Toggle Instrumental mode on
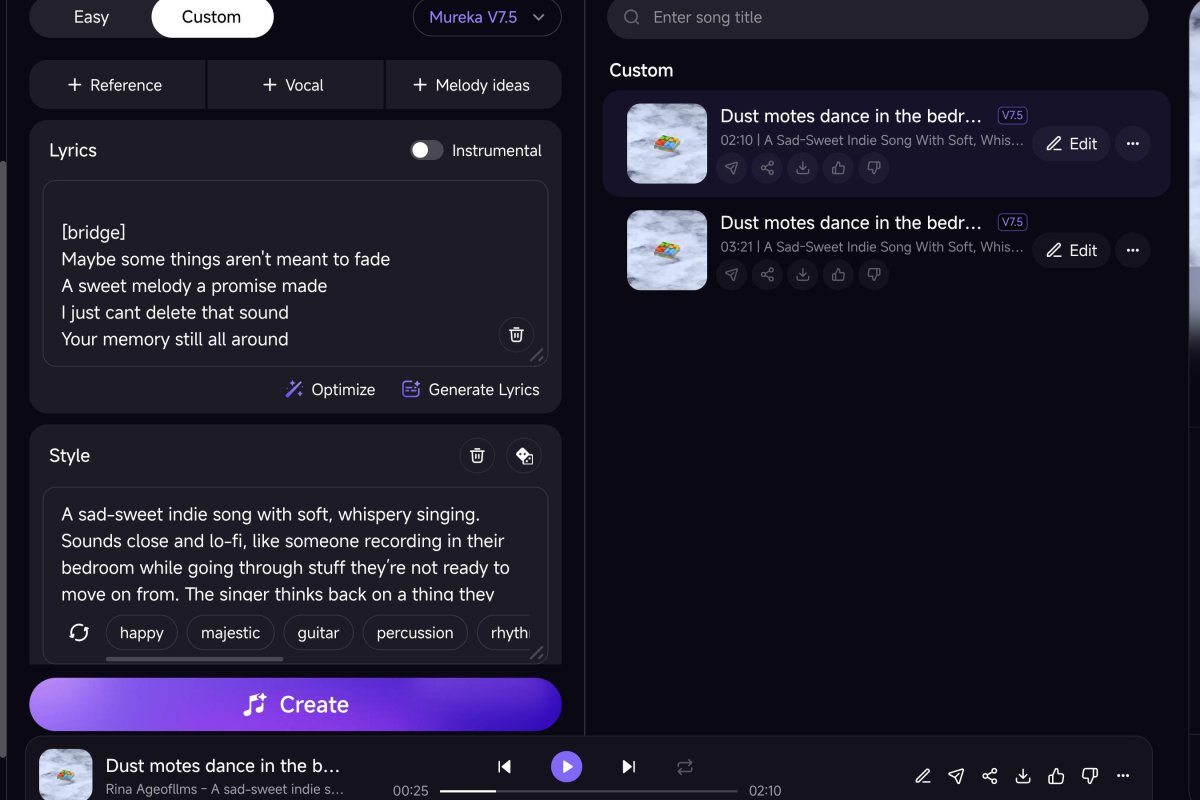 coord(427,149)
